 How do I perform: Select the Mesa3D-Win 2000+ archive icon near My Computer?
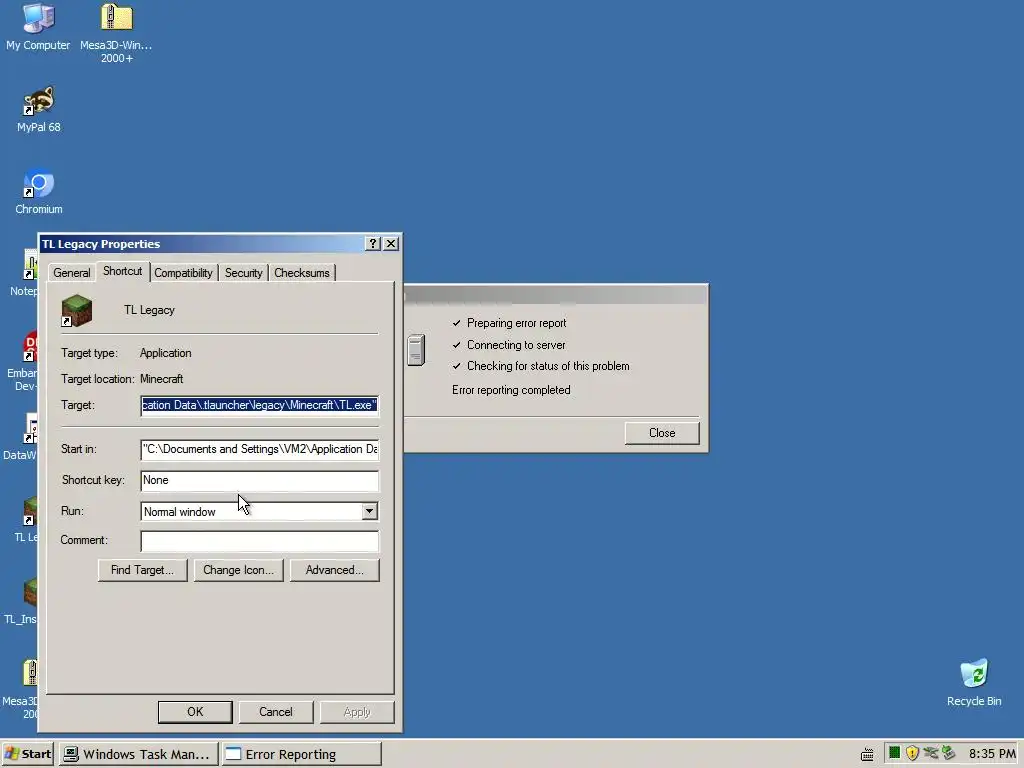coord(116,33)
